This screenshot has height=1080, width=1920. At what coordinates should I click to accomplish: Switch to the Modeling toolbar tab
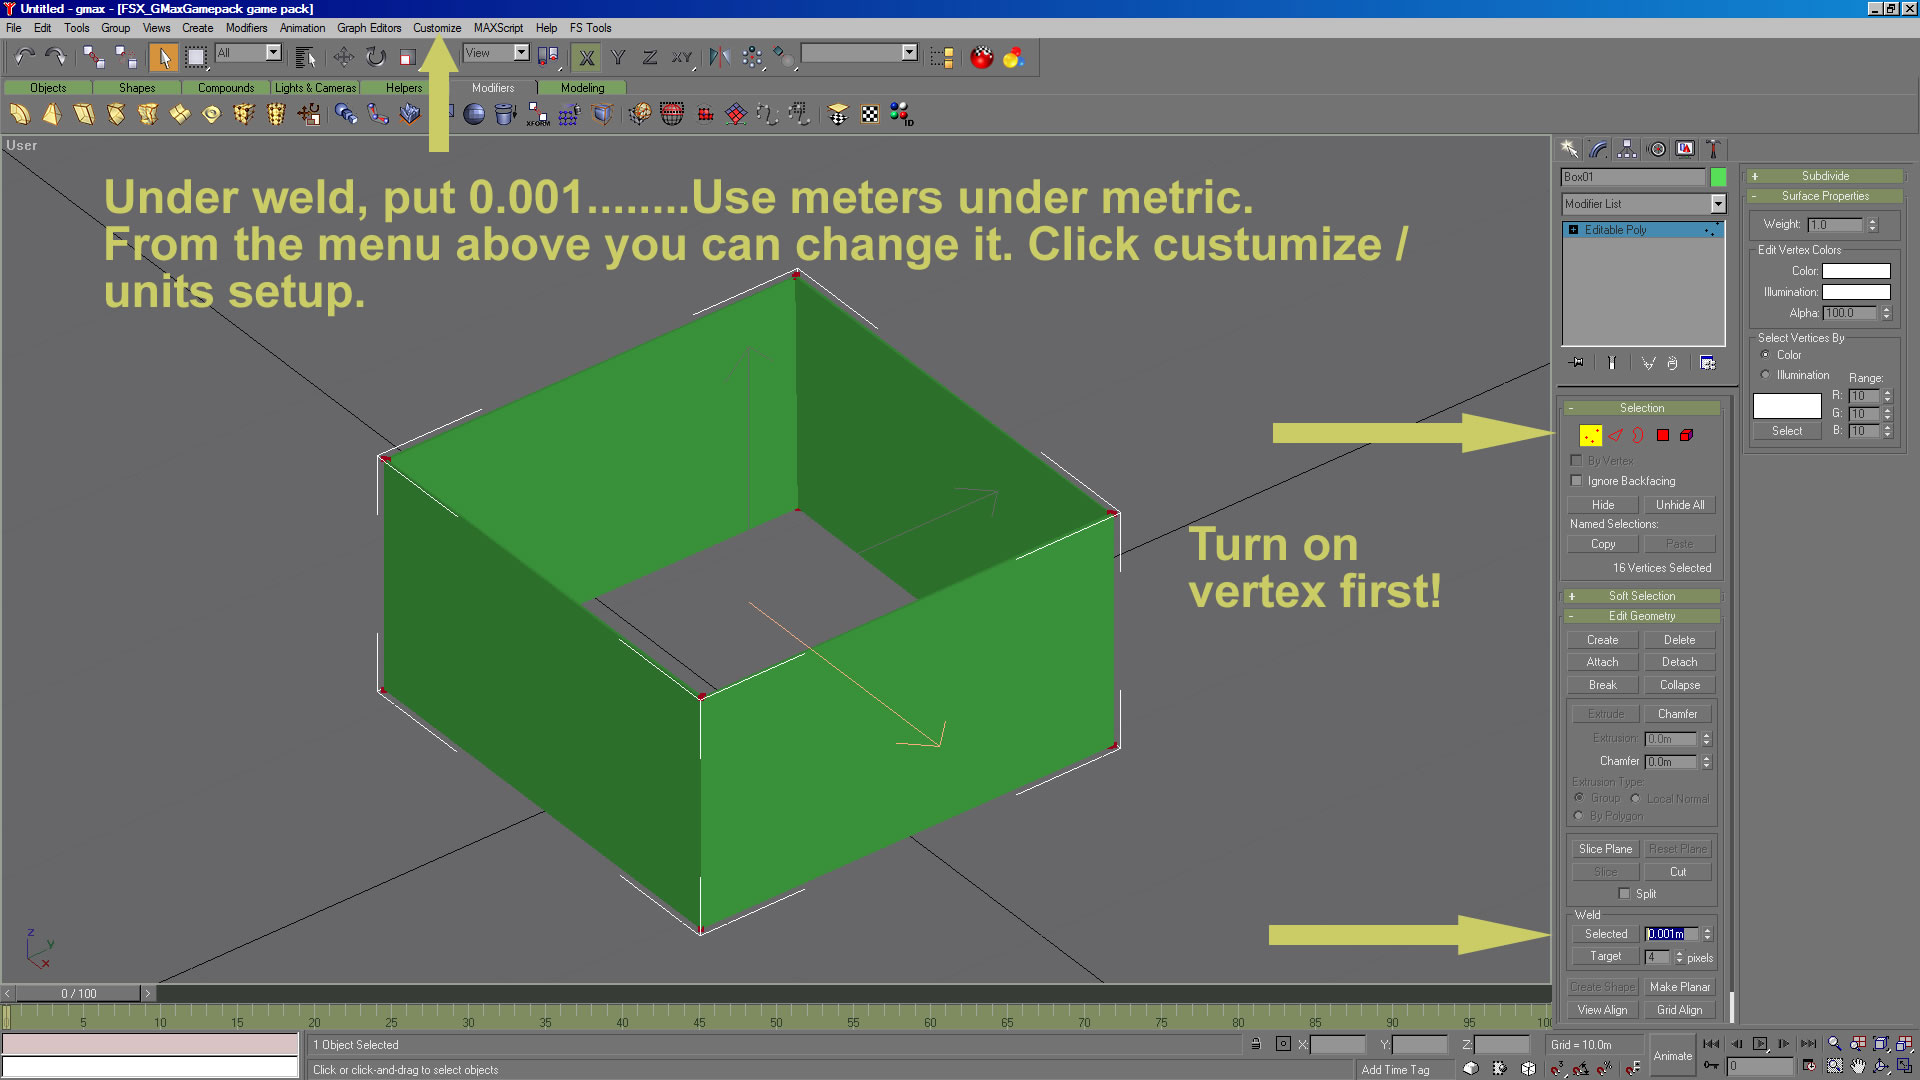pos(582,88)
